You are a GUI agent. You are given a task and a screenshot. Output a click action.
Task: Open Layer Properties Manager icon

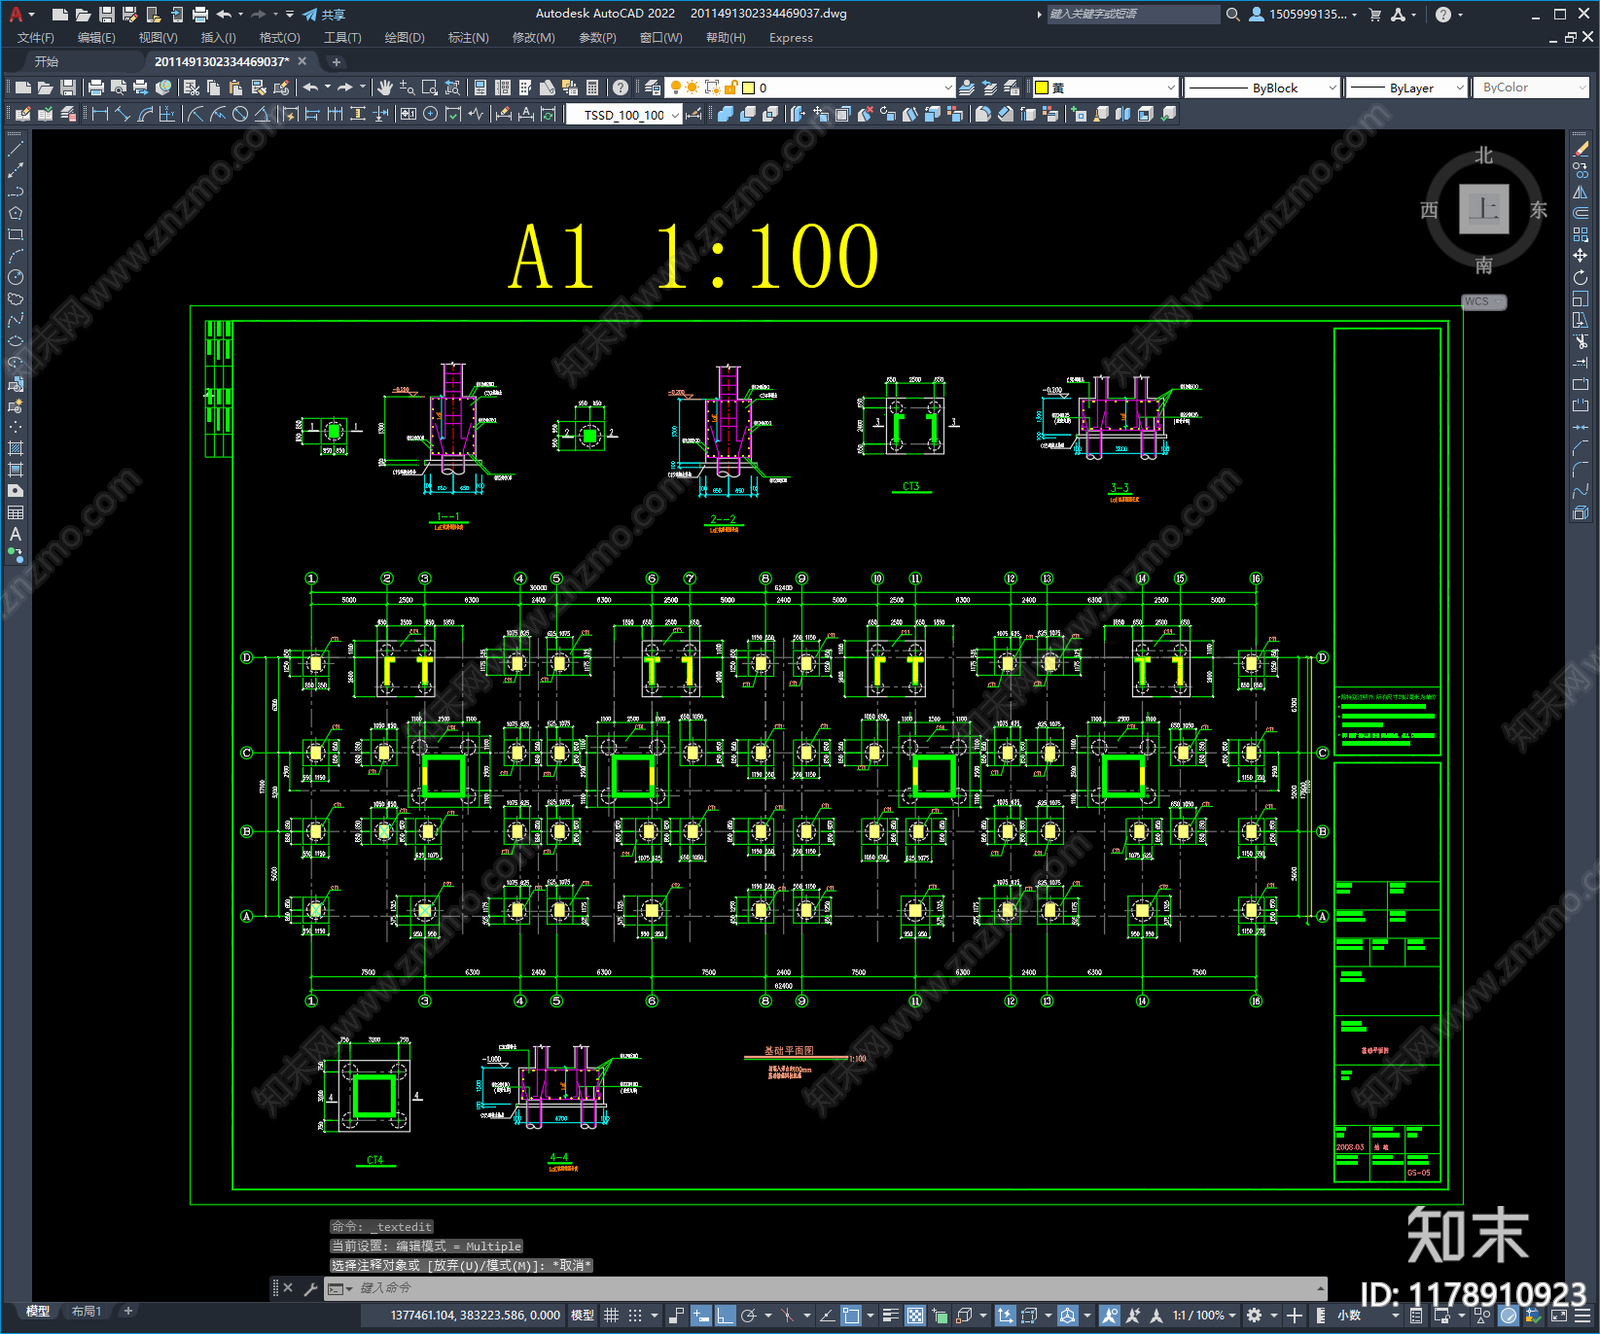click(x=652, y=88)
